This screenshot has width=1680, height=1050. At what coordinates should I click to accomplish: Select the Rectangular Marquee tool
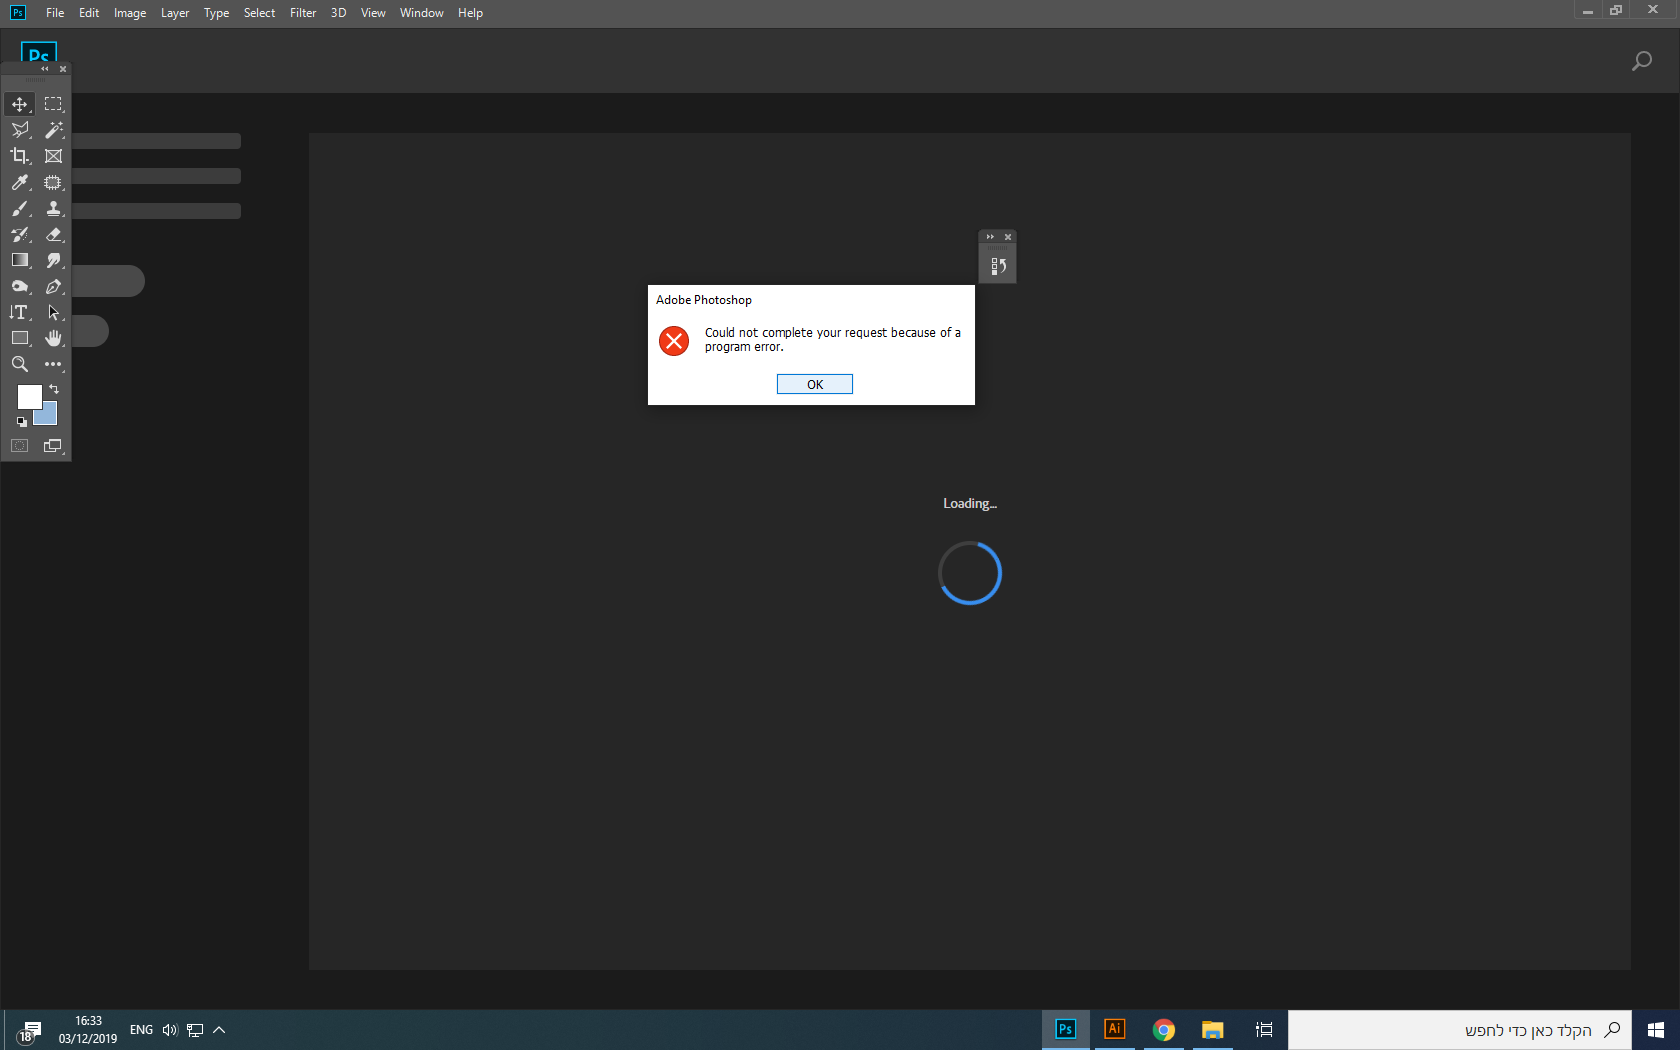(53, 104)
